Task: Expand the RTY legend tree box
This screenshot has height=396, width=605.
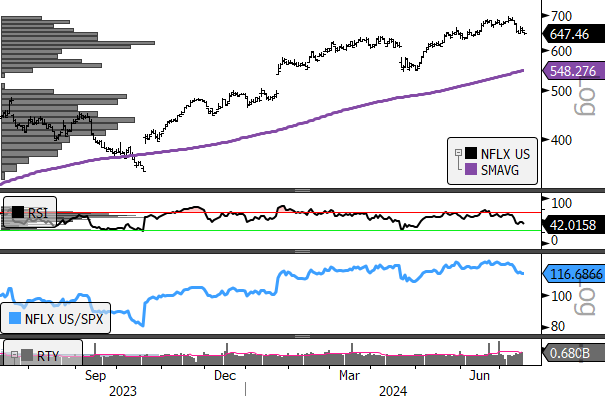Action: click(x=14, y=355)
